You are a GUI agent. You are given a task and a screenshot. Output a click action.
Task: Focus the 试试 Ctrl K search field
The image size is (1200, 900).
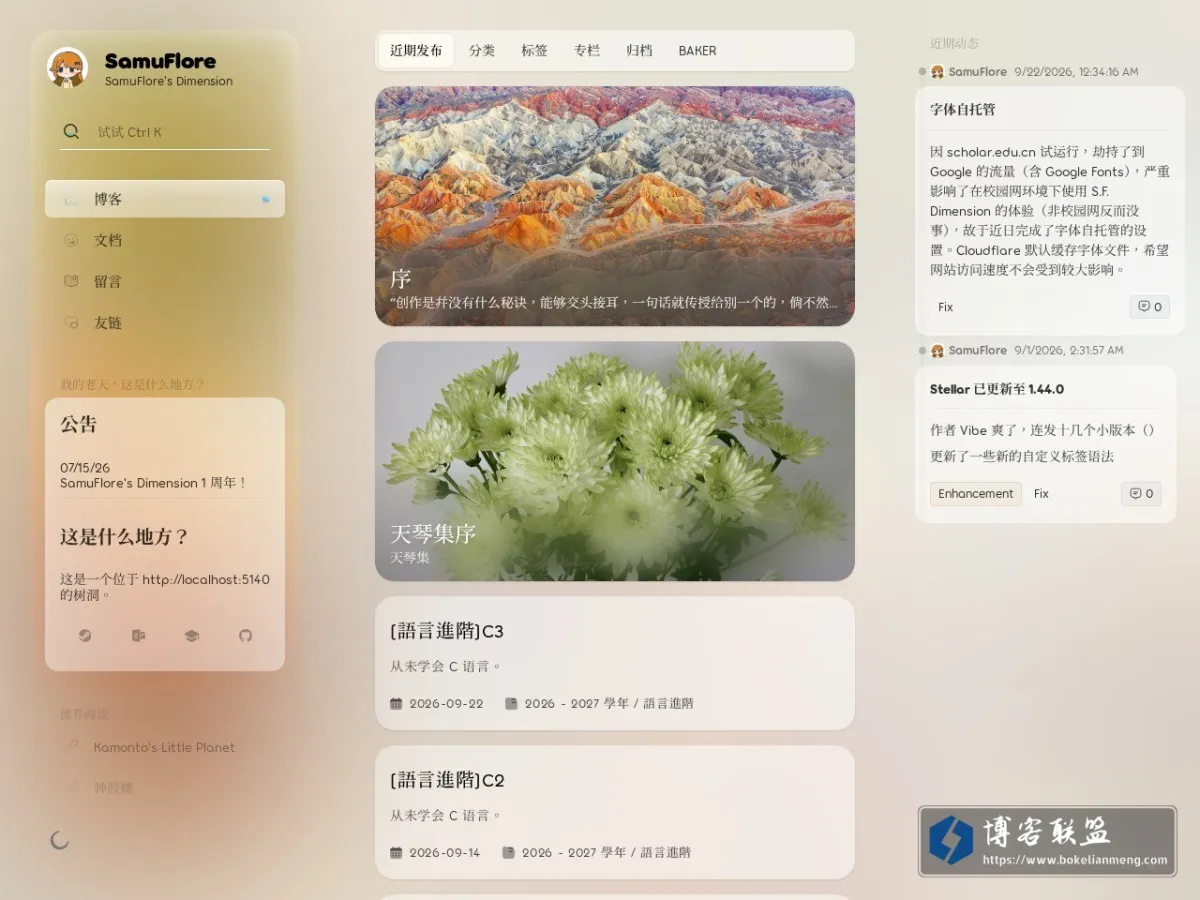click(x=165, y=131)
